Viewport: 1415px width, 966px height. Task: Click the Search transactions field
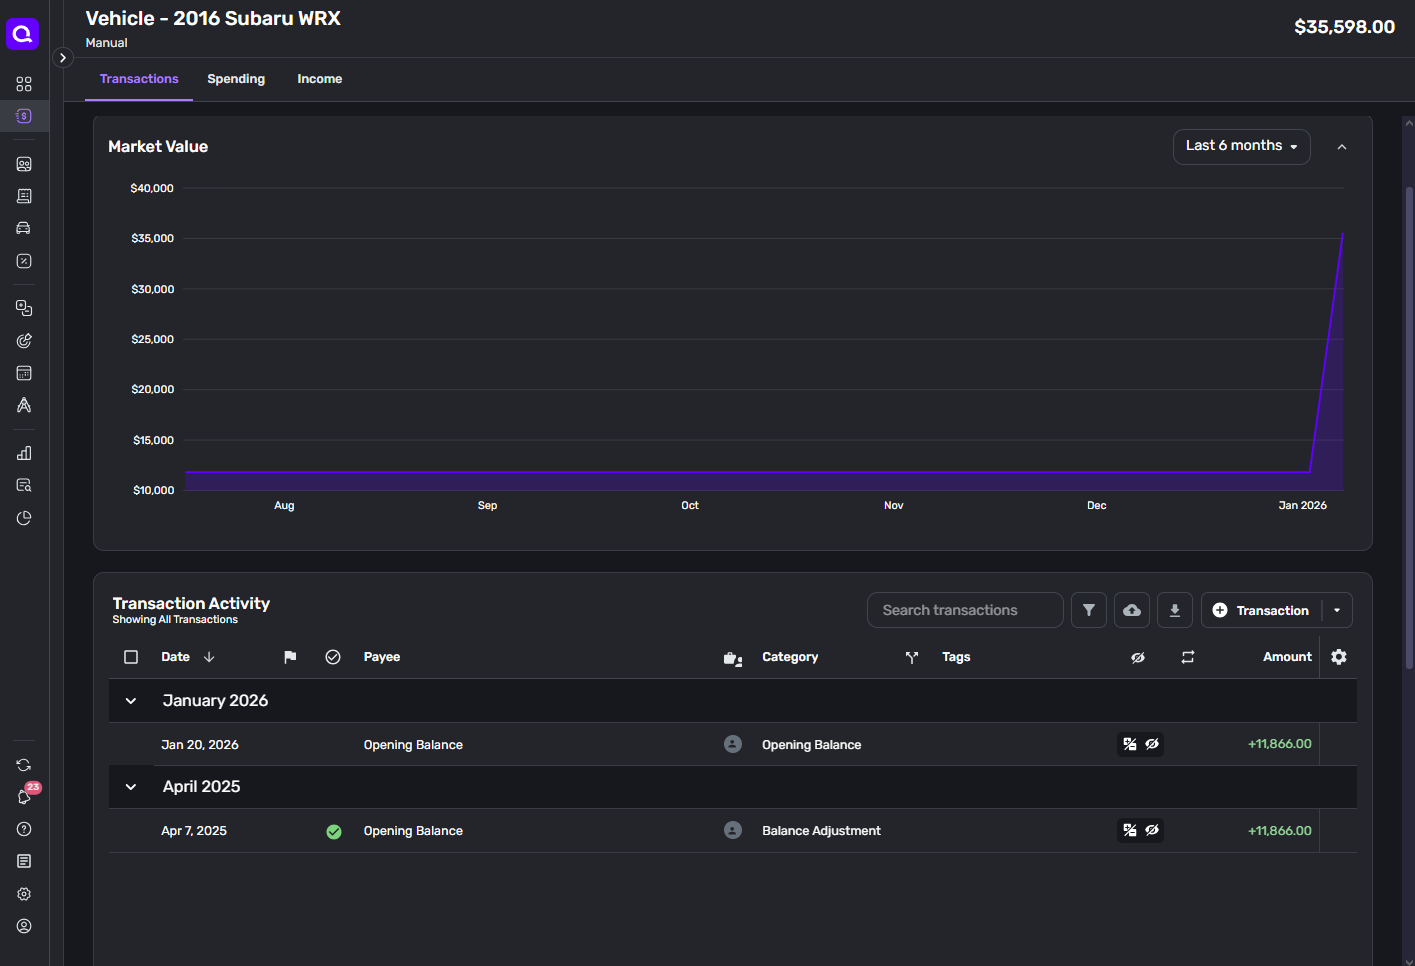point(965,610)
